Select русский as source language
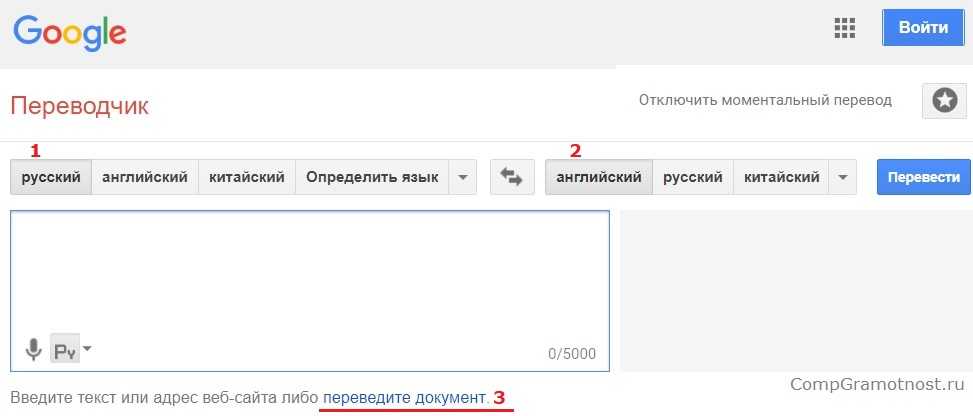 51,177
